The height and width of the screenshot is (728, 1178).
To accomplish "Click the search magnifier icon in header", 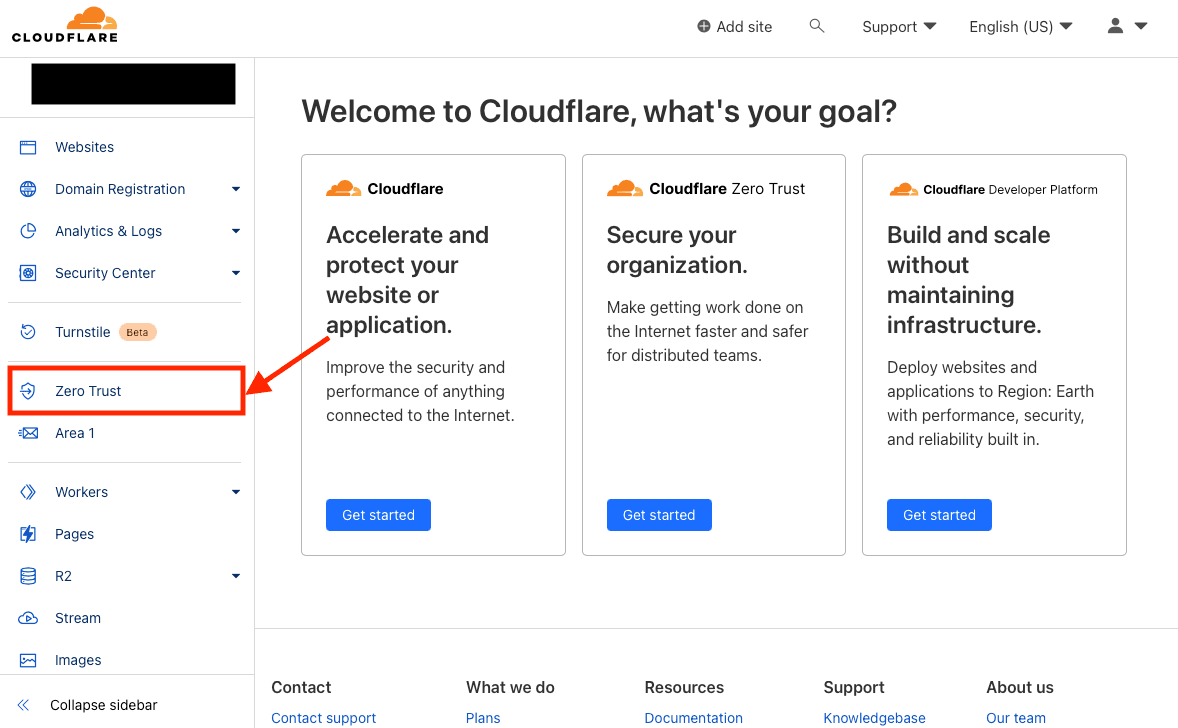I will (817, 26).
